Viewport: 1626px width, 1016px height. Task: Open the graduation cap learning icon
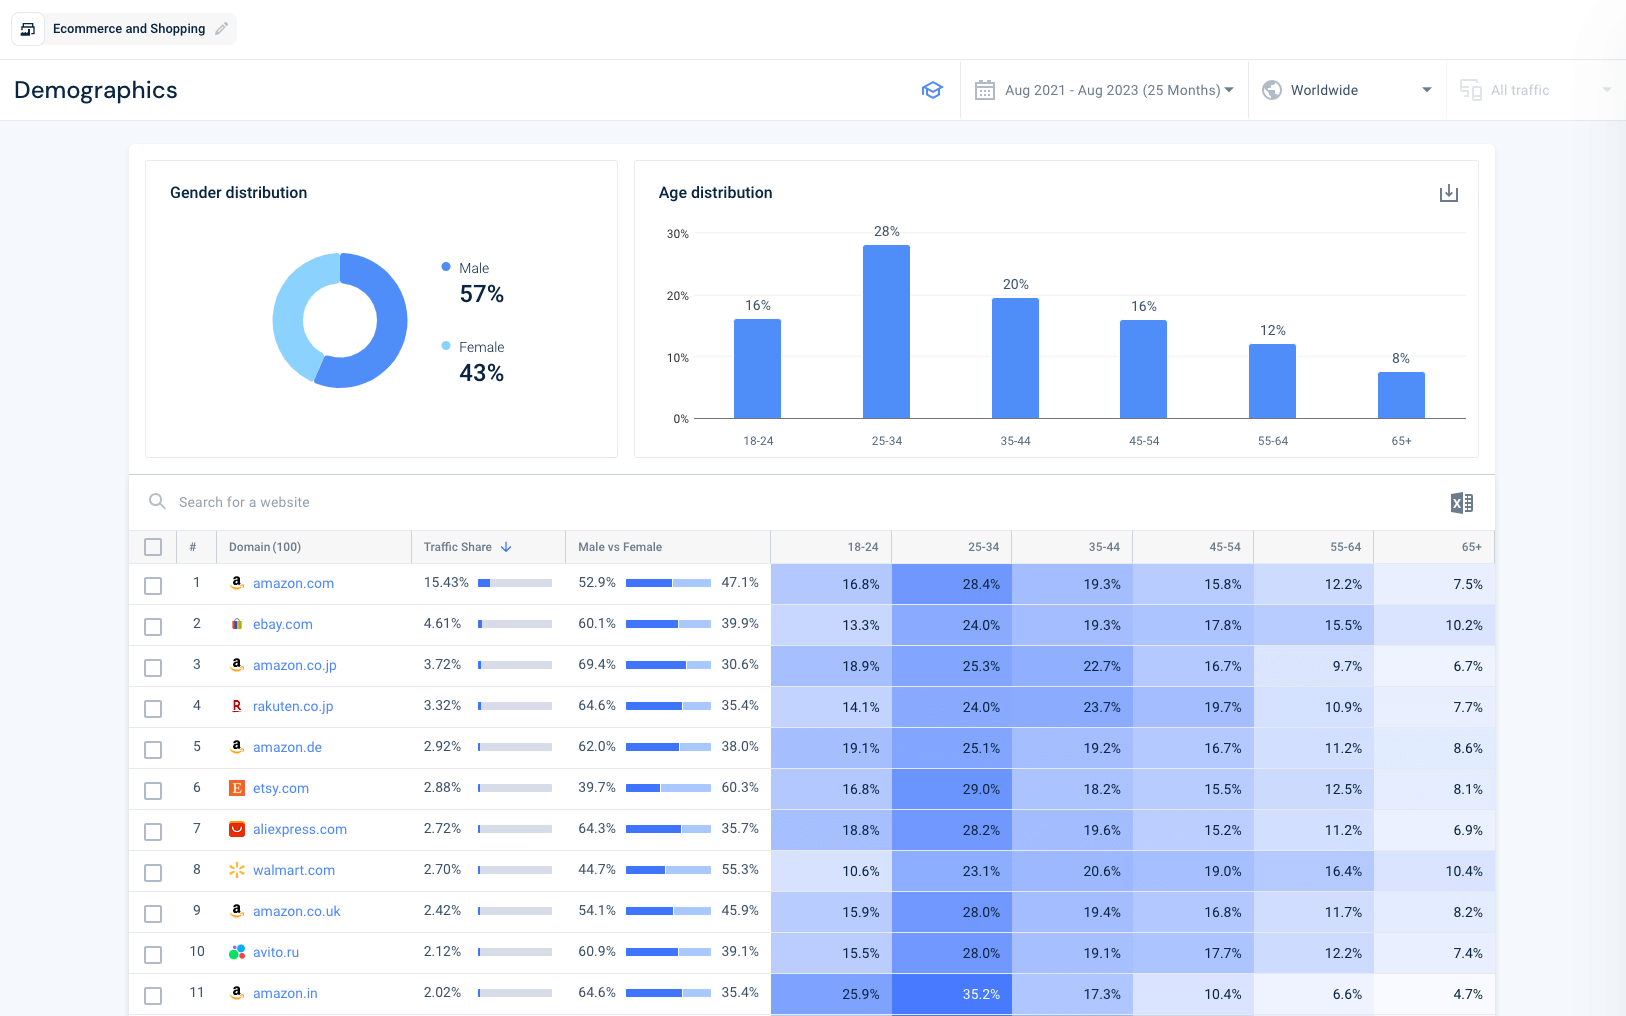pos(932,90)
